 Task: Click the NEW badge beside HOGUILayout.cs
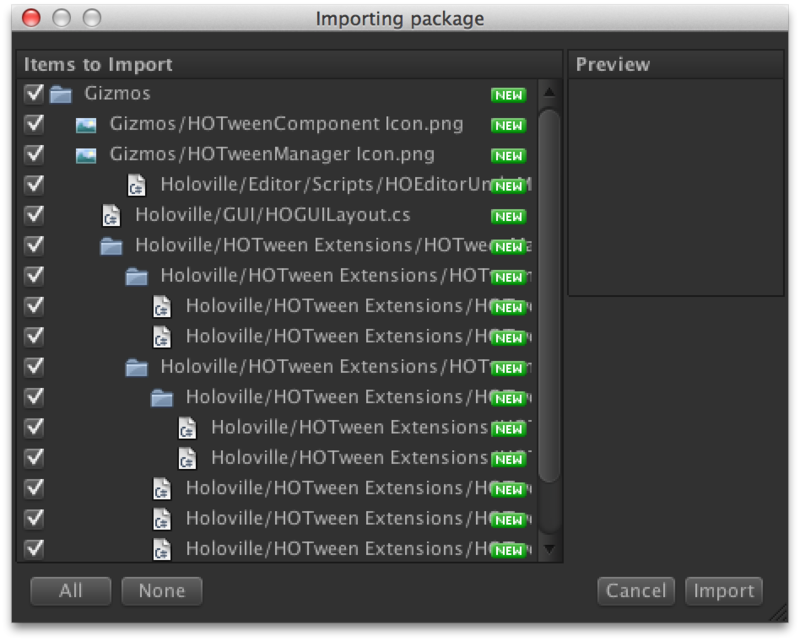click(508, 216)
